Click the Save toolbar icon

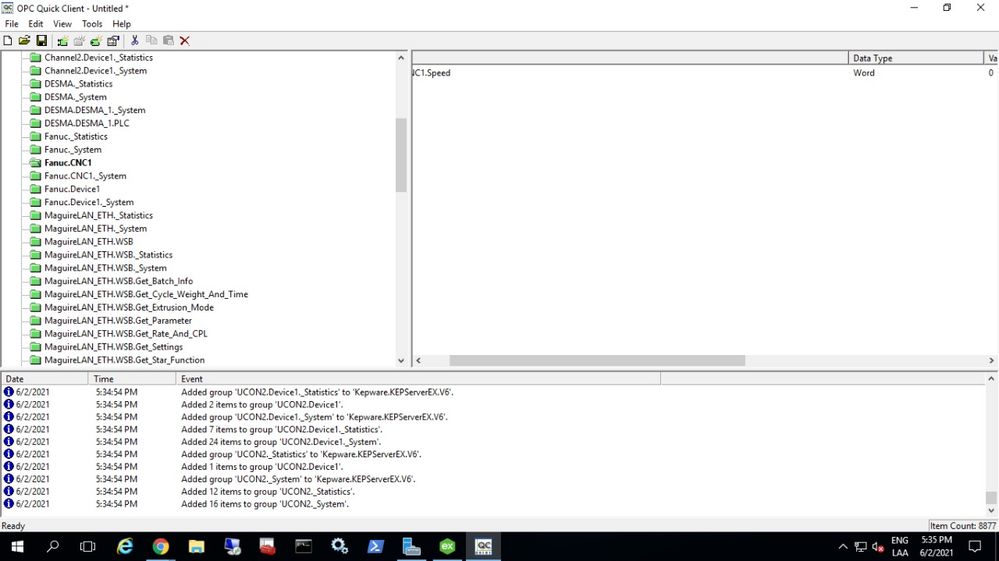click(41, 41)
